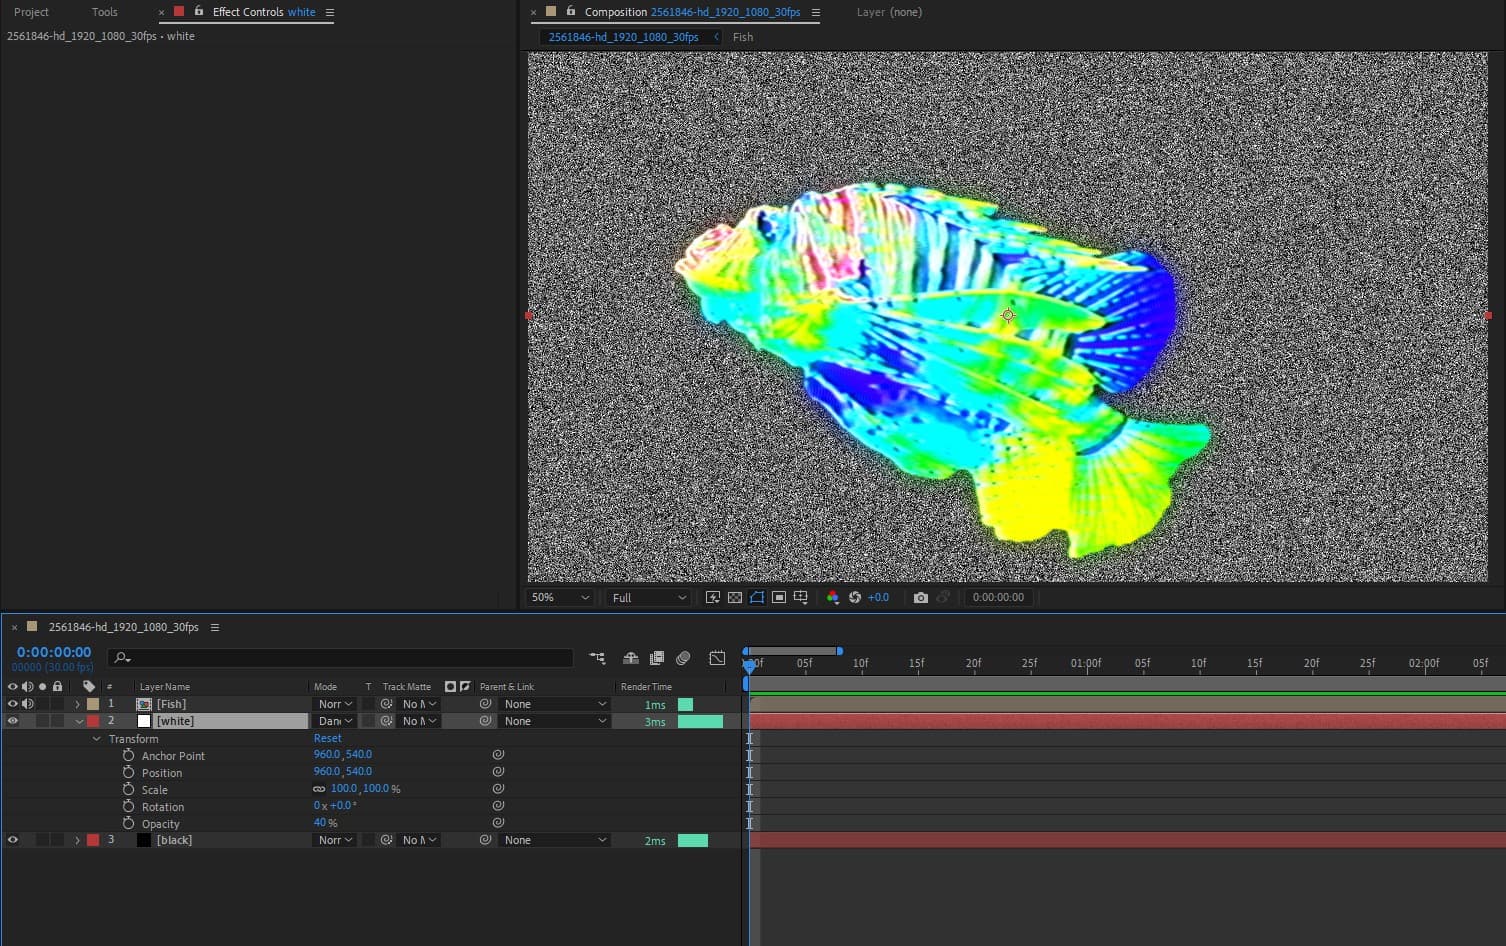Open blending mode dropdown for white layer

tap(335, 721)
